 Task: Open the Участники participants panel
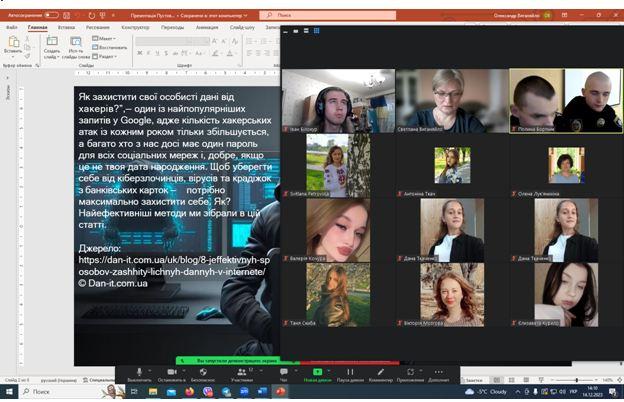[242, 375]
